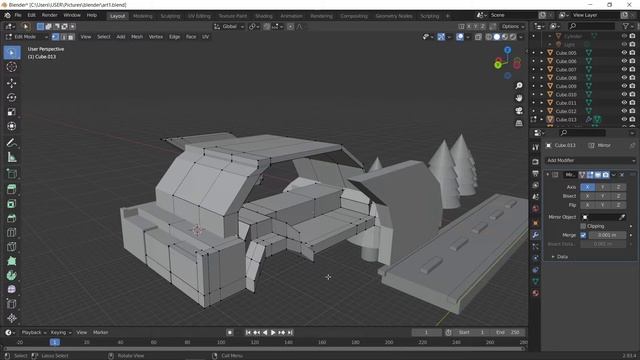Uncheck the Merge checkbox

tap(583, 235)
